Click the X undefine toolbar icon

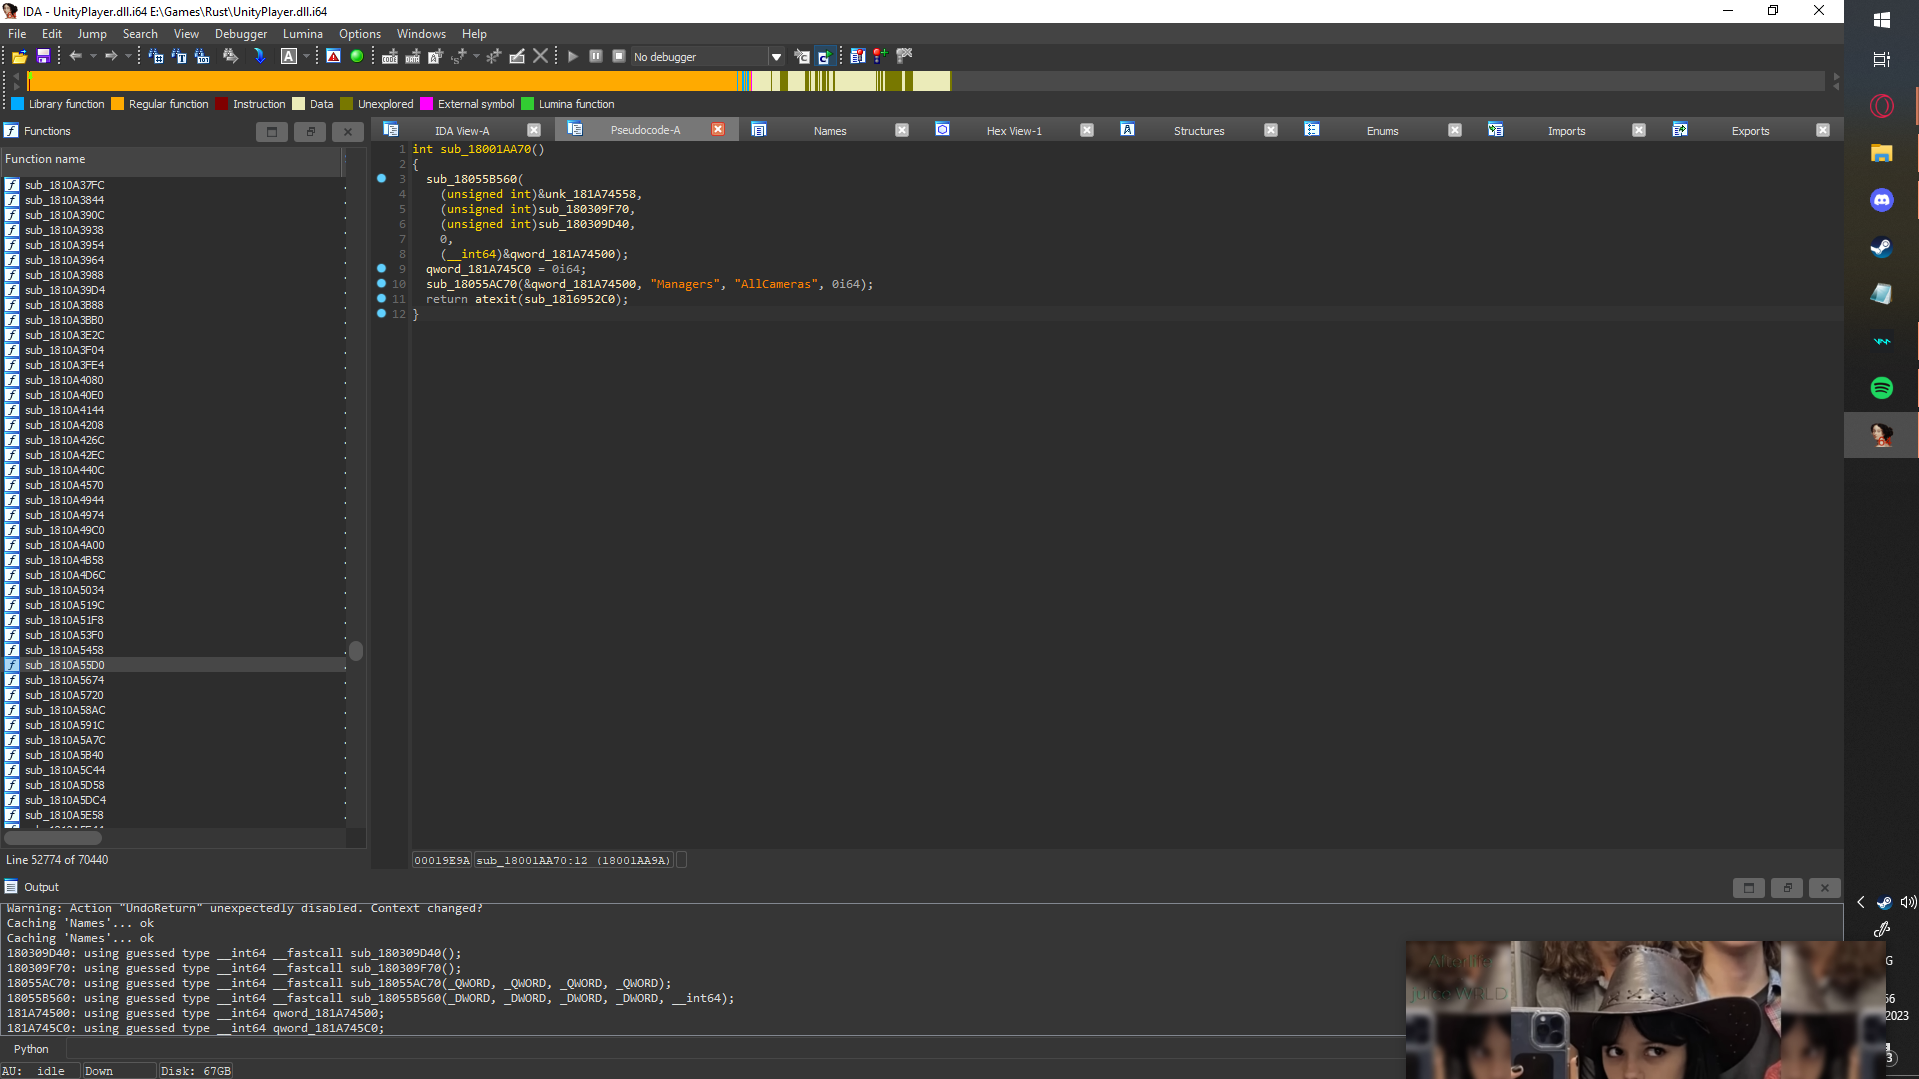(x=541, y=56)
